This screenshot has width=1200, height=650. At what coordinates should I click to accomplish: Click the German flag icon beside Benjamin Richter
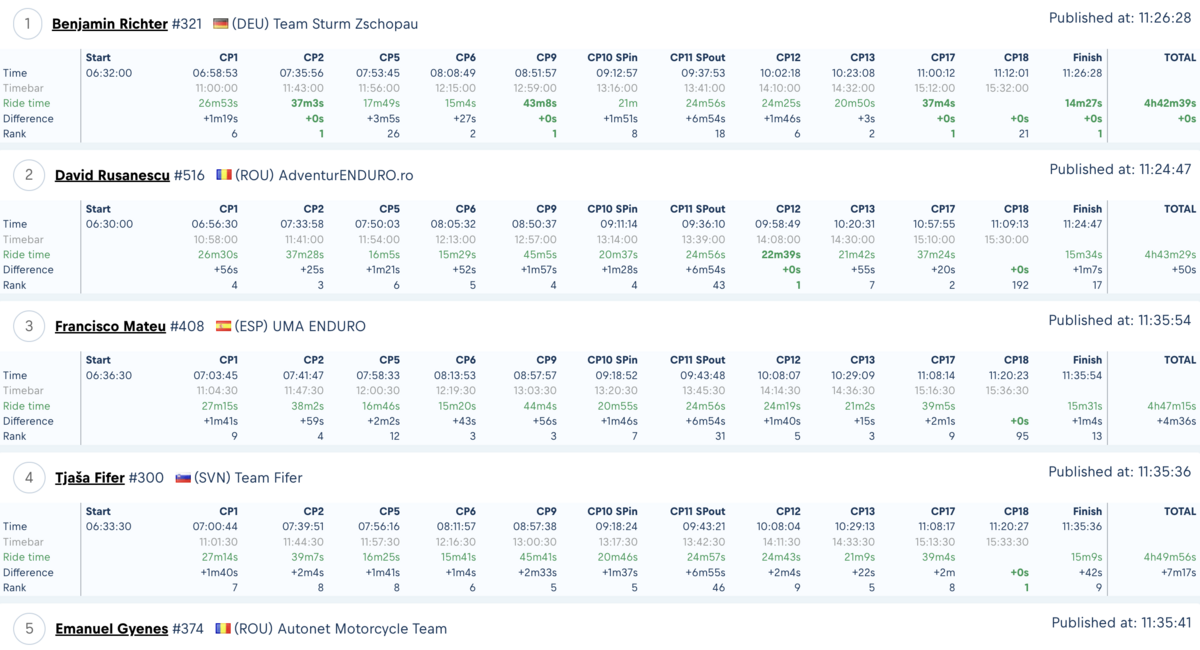click(221, 24)
